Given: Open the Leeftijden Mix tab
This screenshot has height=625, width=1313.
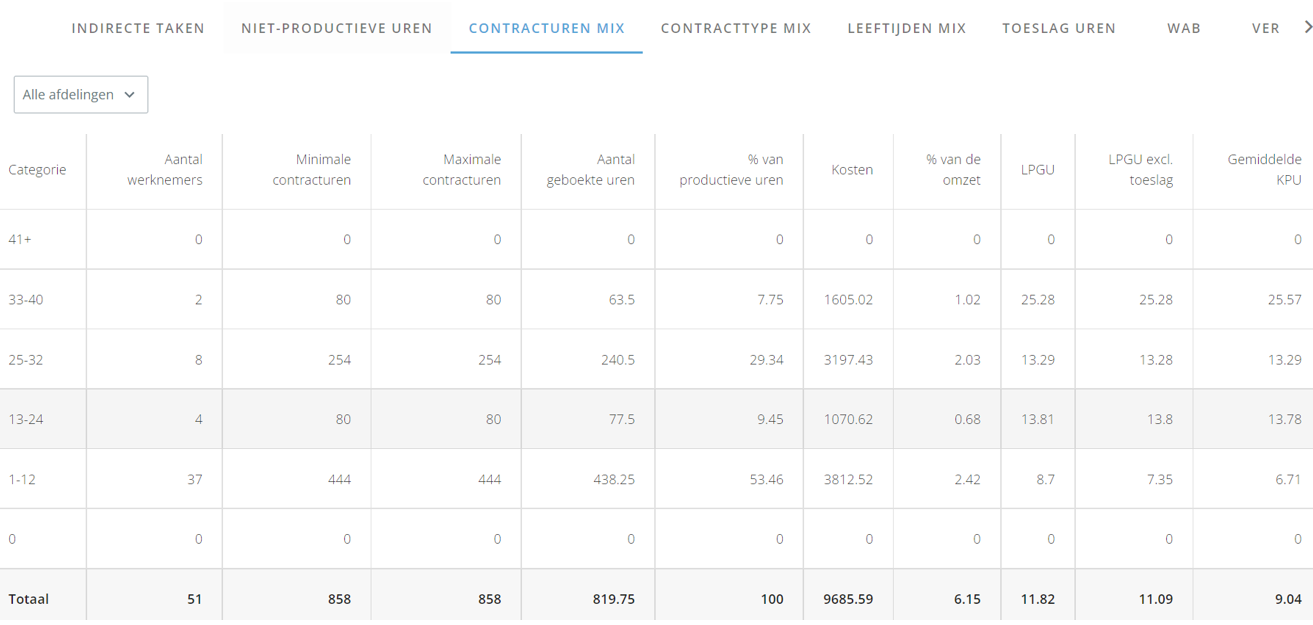Looking at the screenshot, I should click(x=907, y=28).
